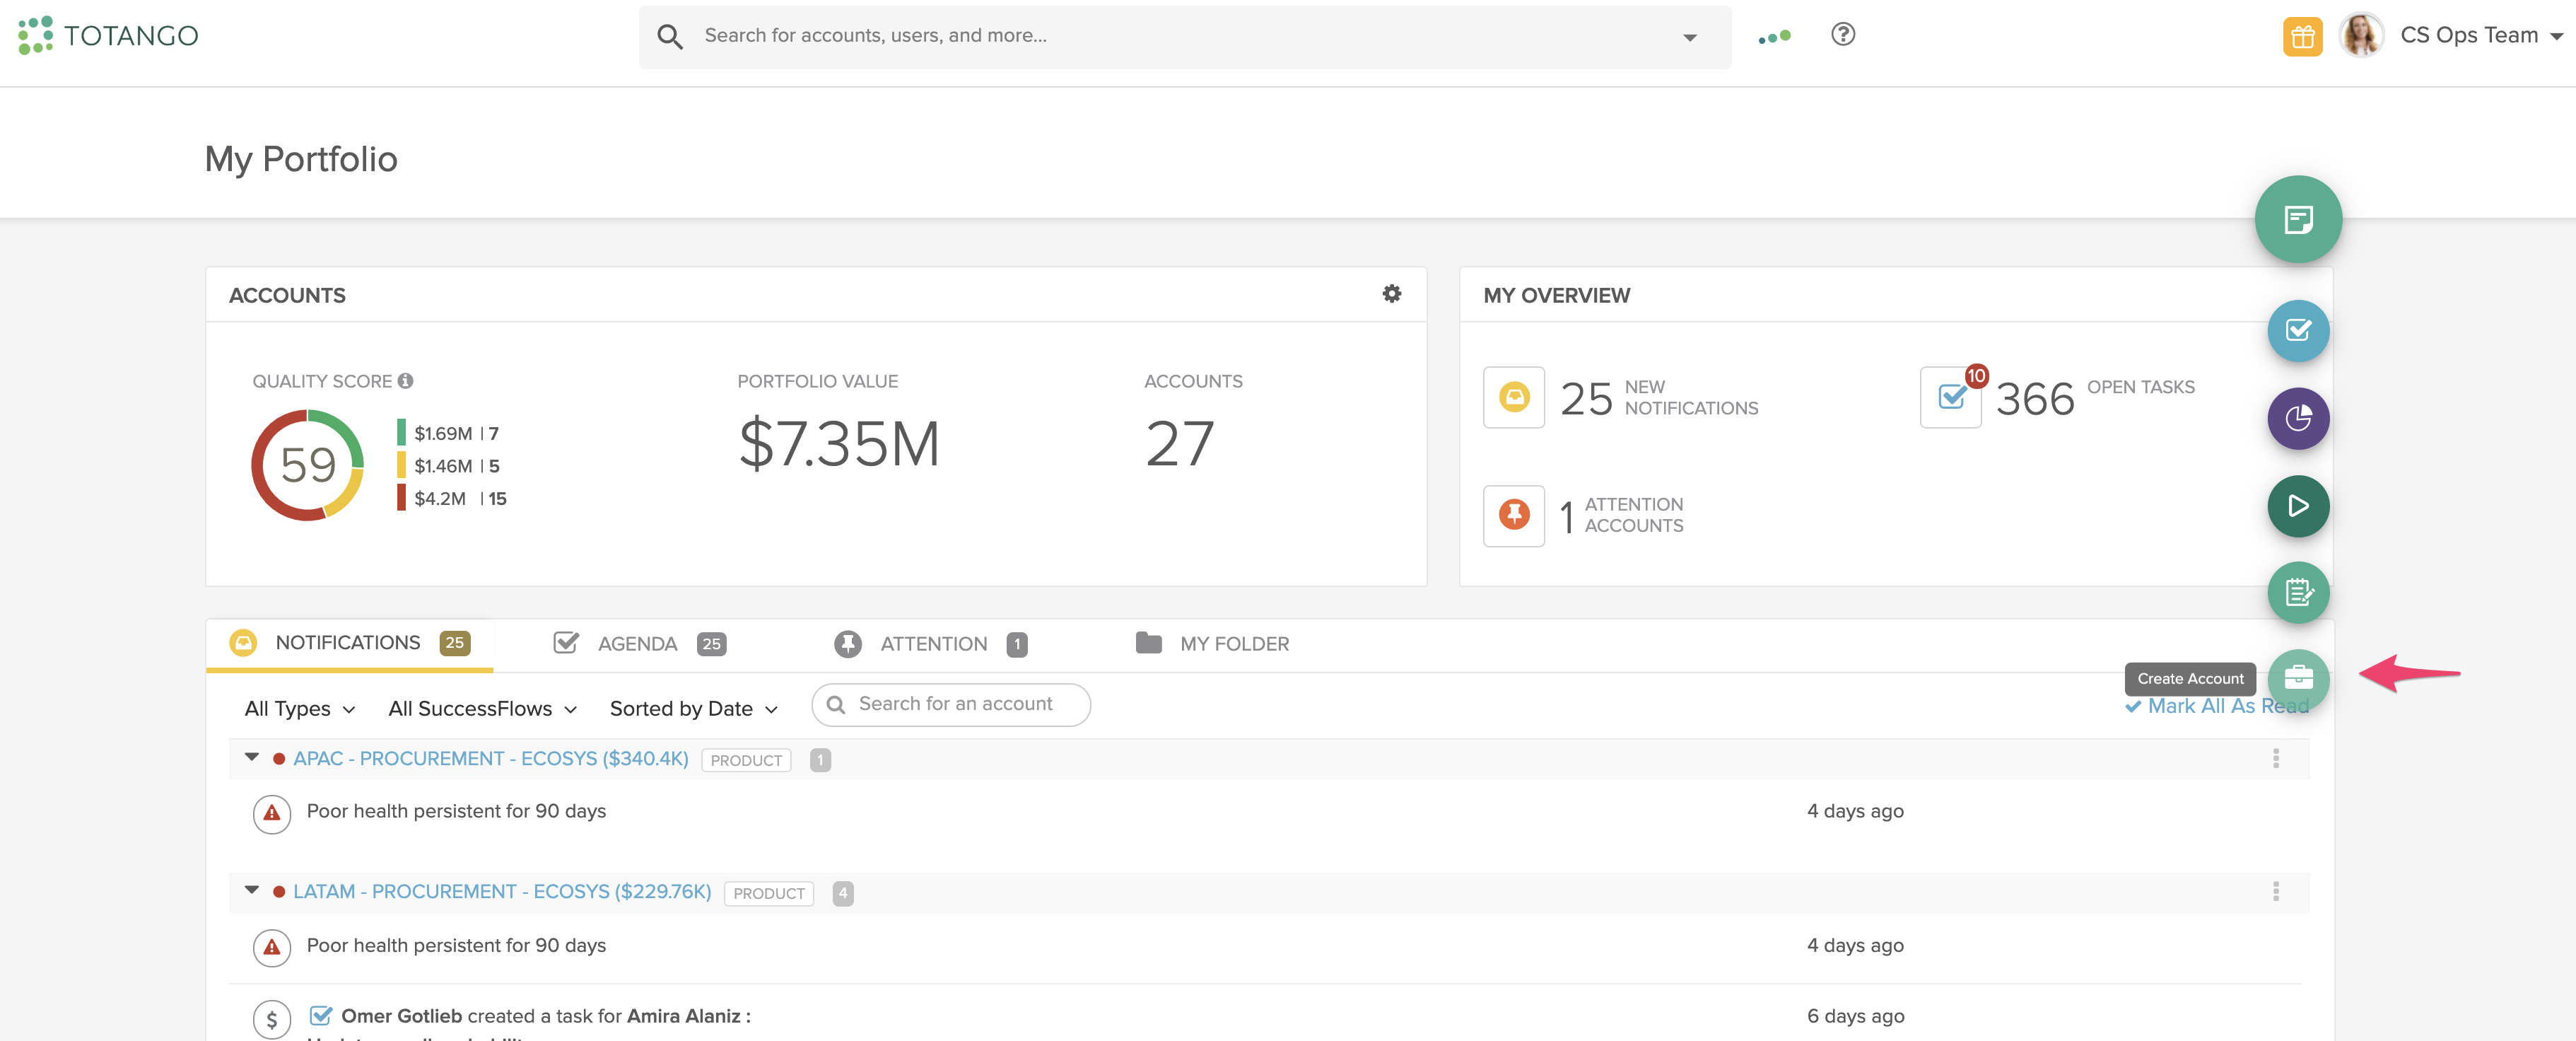Image resolution: width=2576 pixels, height=1041 pixels.
Task: Select green health segment $1.69M
Action: tap(448, 433)
